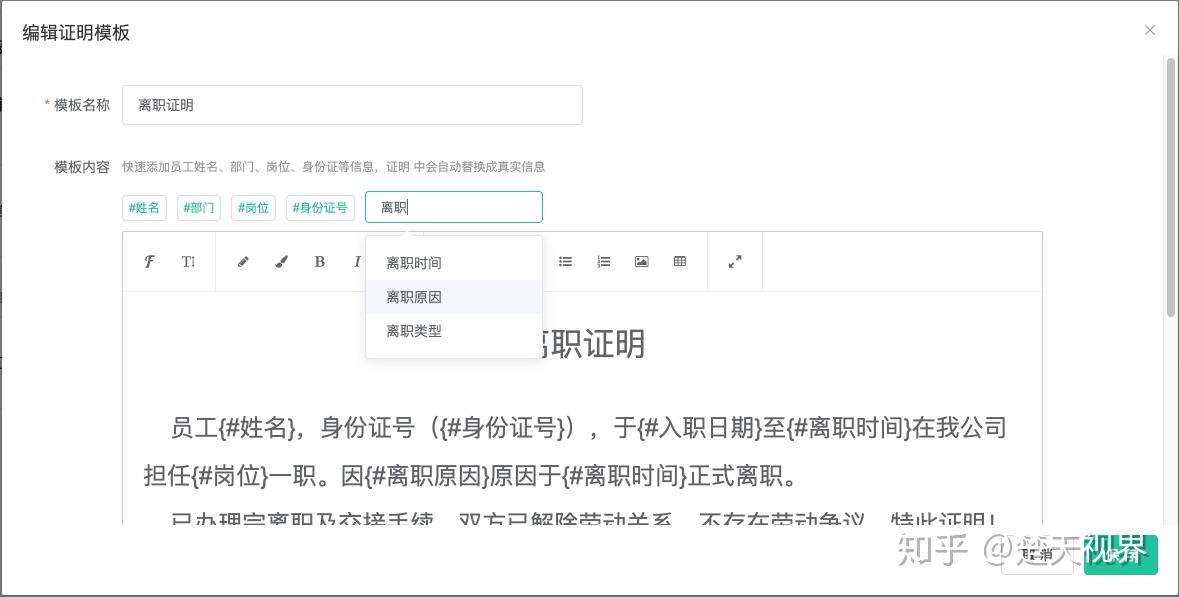Insert the #身份证号 tag
Image resolution: width=1179 pixels, height=597 pixels.
click(320, 208)
